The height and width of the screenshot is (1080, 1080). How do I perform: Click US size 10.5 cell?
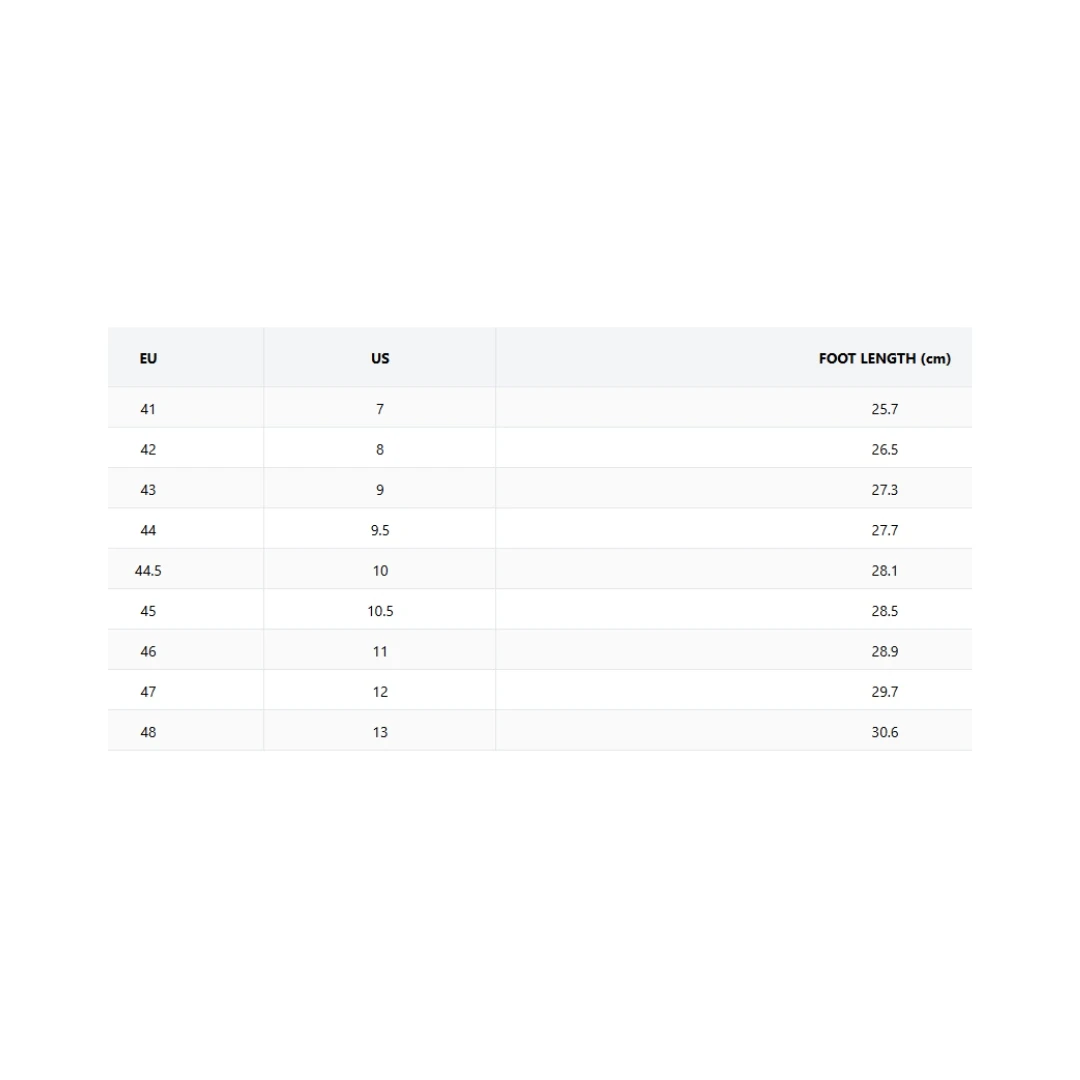pyautogui.click(x=380, y=611)
